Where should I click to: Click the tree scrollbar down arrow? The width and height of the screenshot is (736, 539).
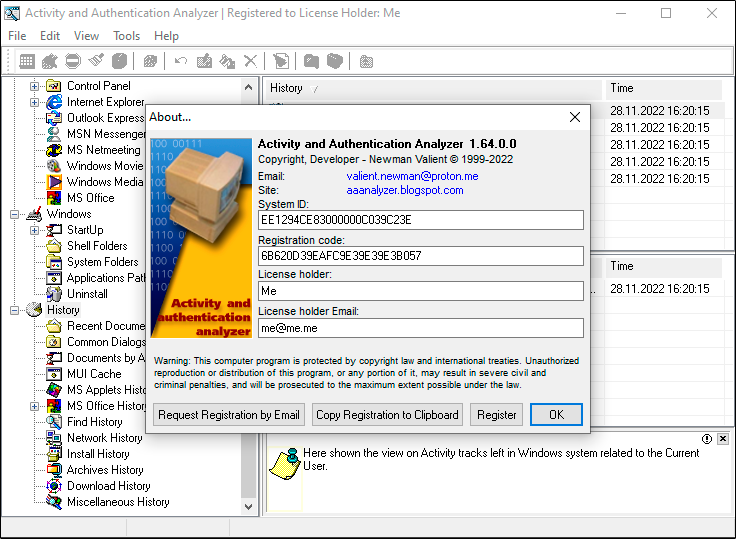click(x=248, y=507)
